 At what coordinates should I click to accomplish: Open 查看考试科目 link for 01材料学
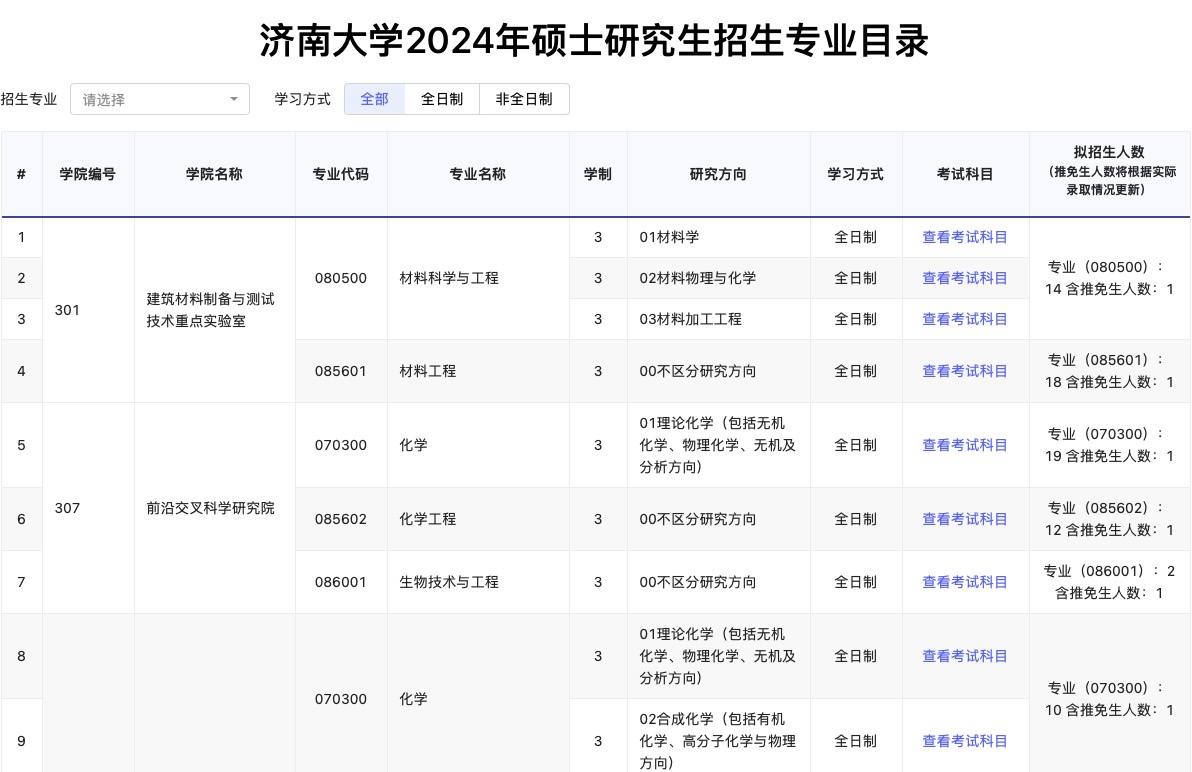click(x=965, y=237)
